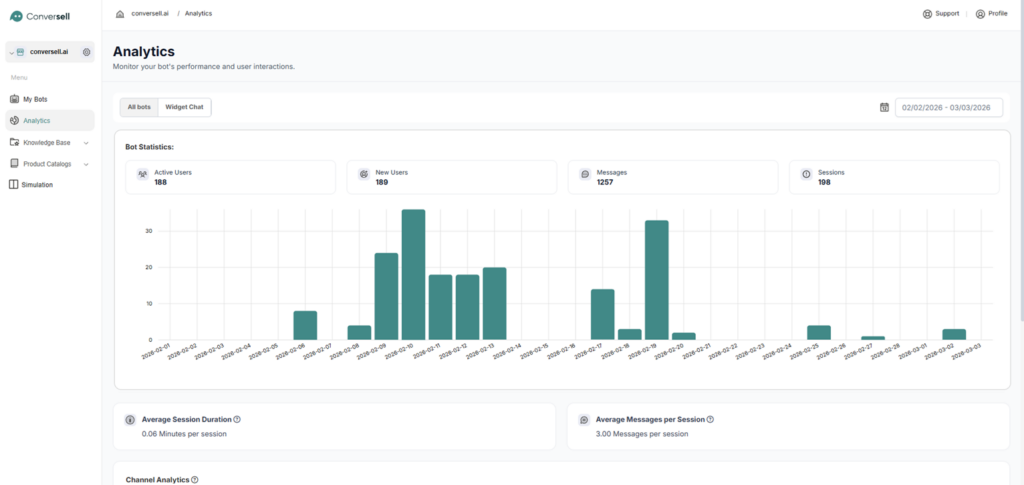1024x485 pixels.
Task: Select the All bots filter
Action: [139, 107]
